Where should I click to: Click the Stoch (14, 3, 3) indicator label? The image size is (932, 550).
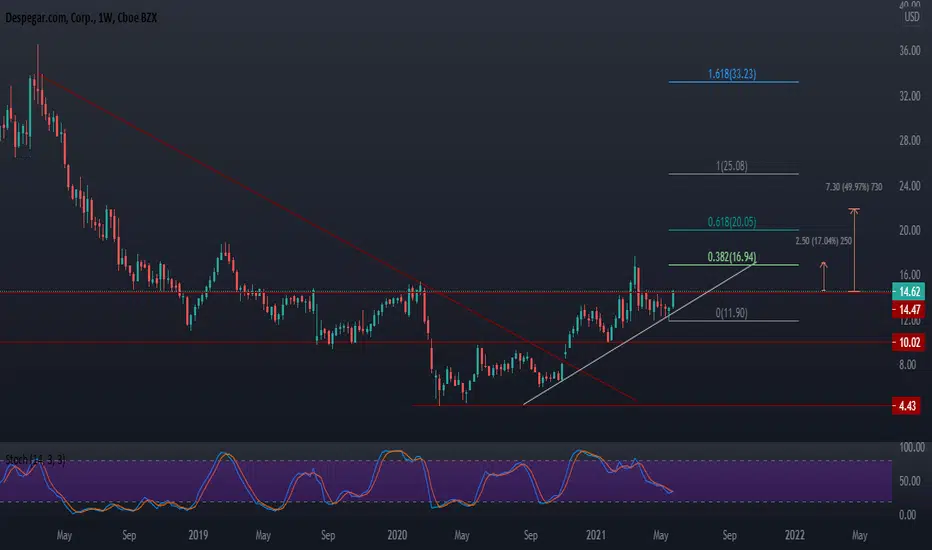[x=35, y=460]
